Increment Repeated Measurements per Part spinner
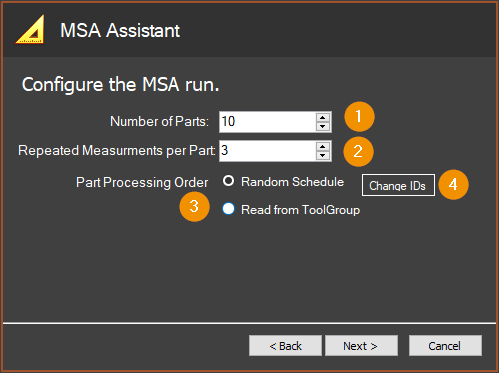The image size is (499, 373). (x=322, y=146)
